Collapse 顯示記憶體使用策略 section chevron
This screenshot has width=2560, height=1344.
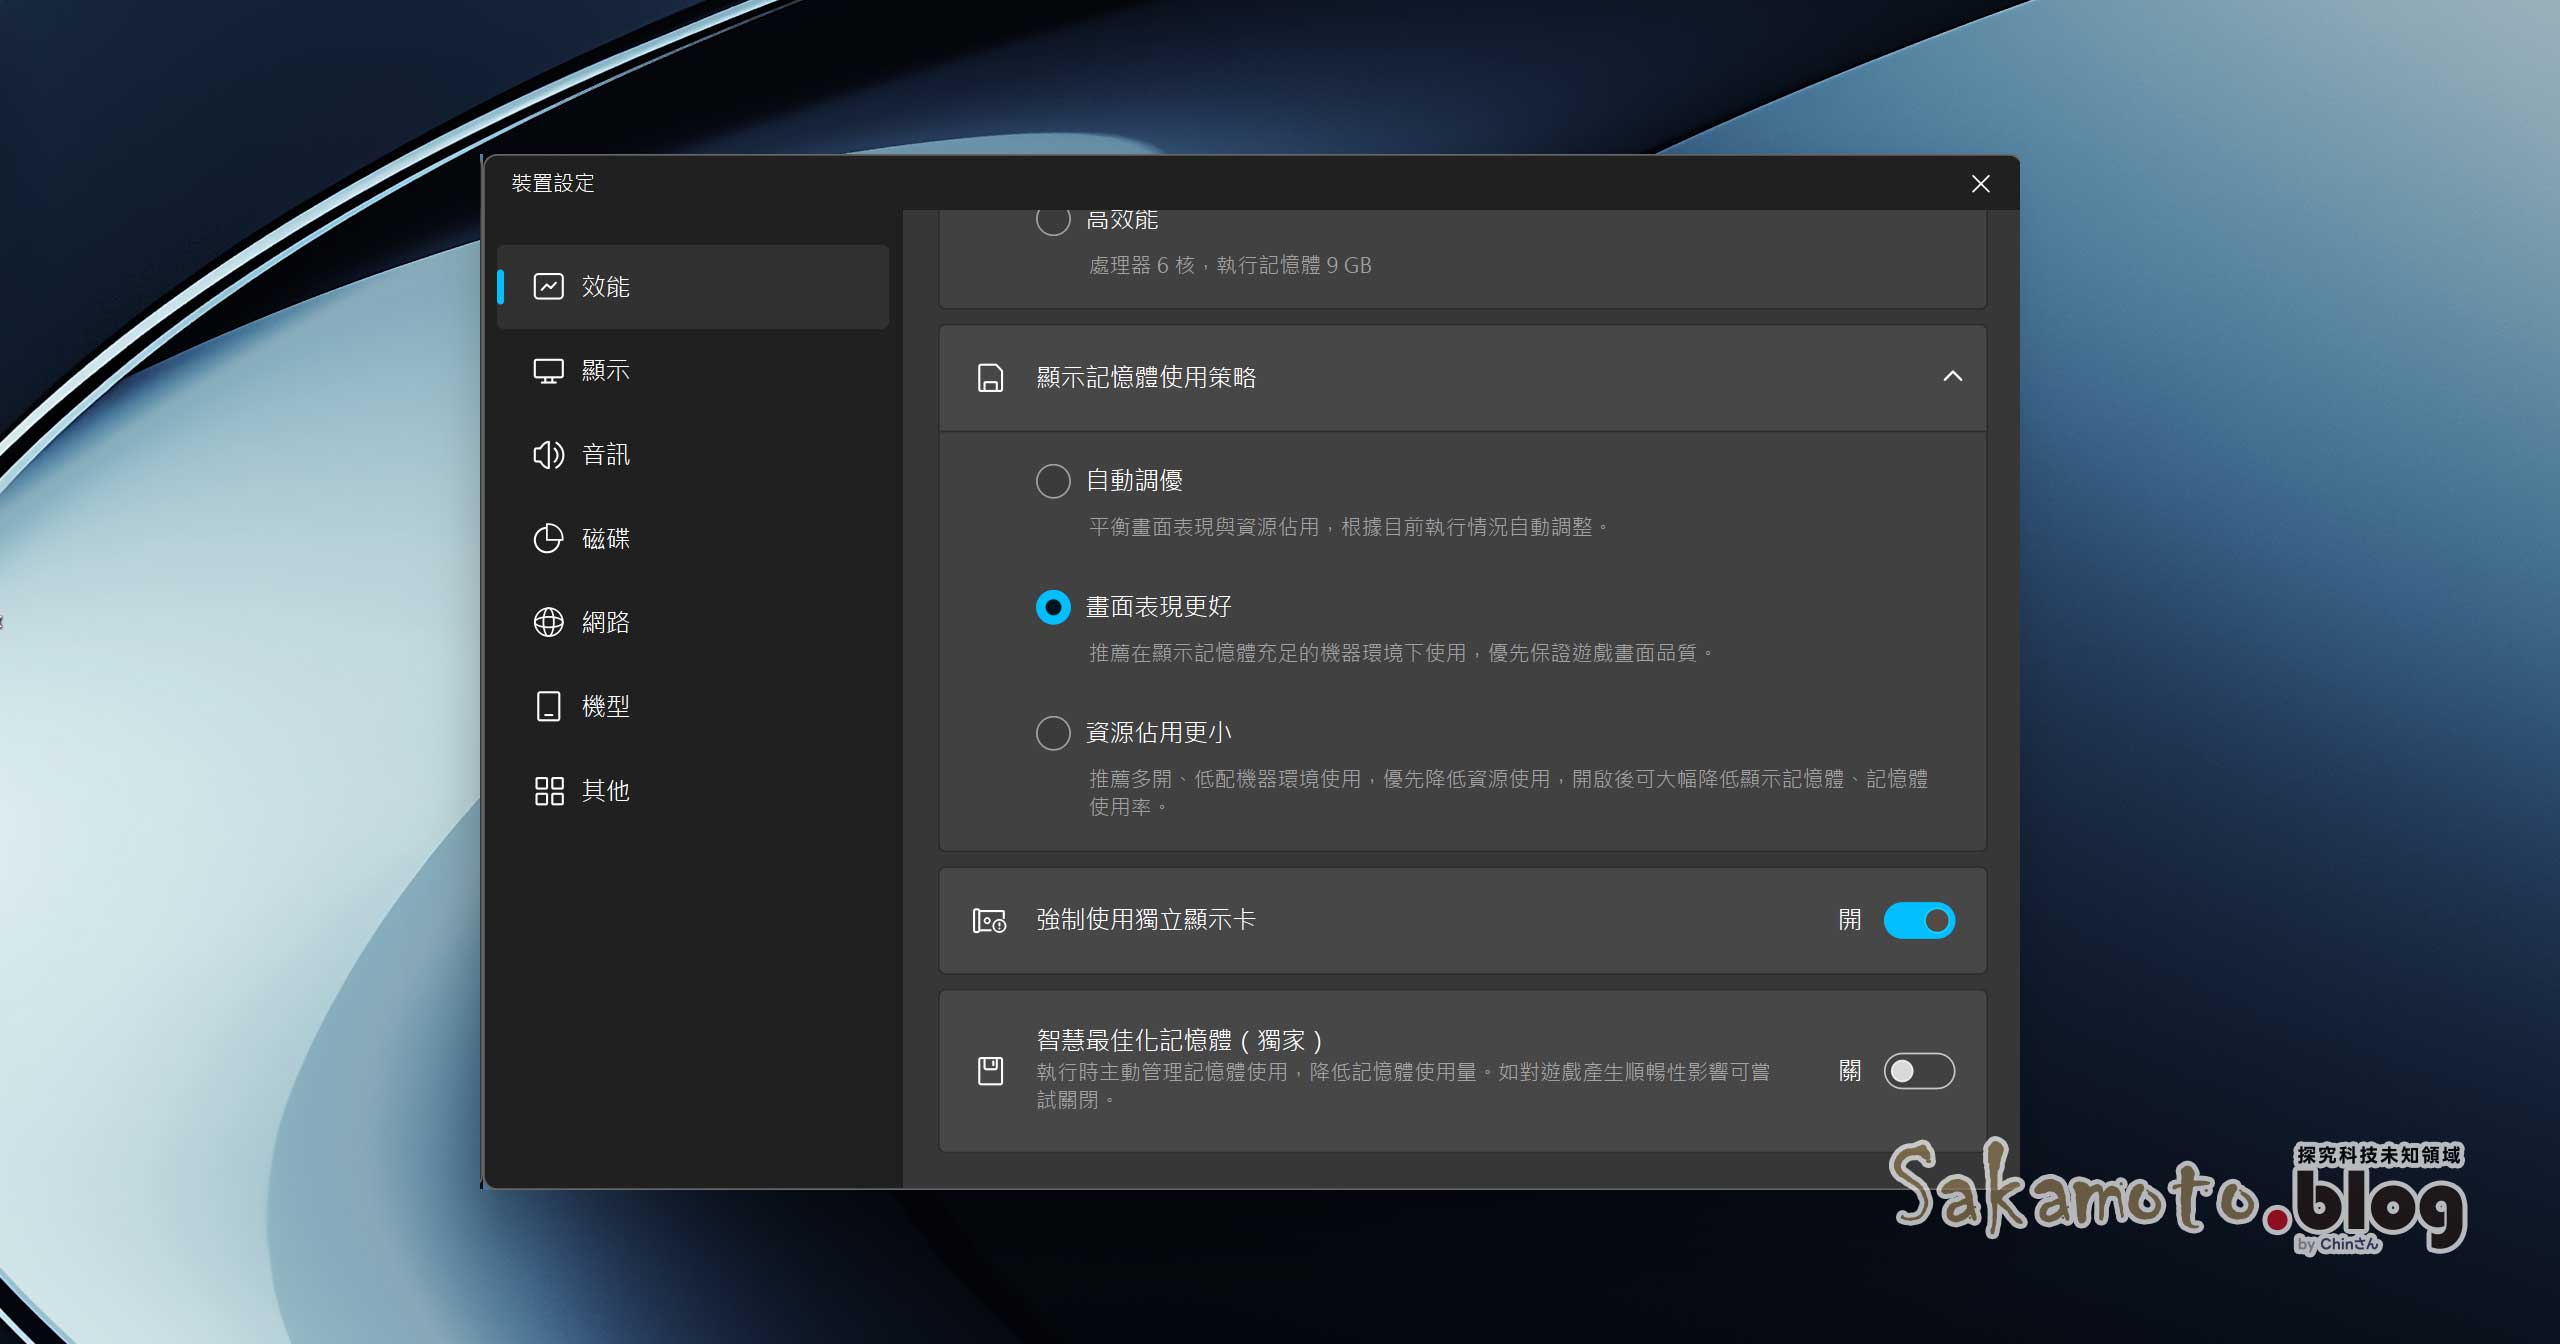1952,377
